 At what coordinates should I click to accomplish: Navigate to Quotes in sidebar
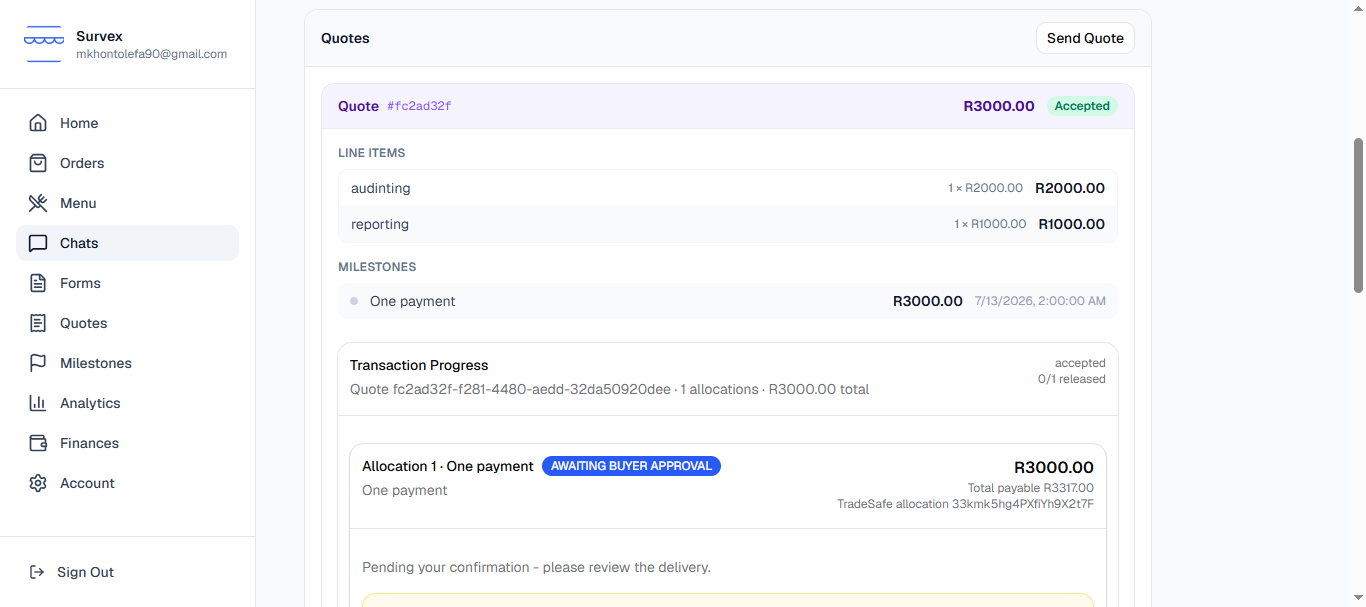coord(127,323)
